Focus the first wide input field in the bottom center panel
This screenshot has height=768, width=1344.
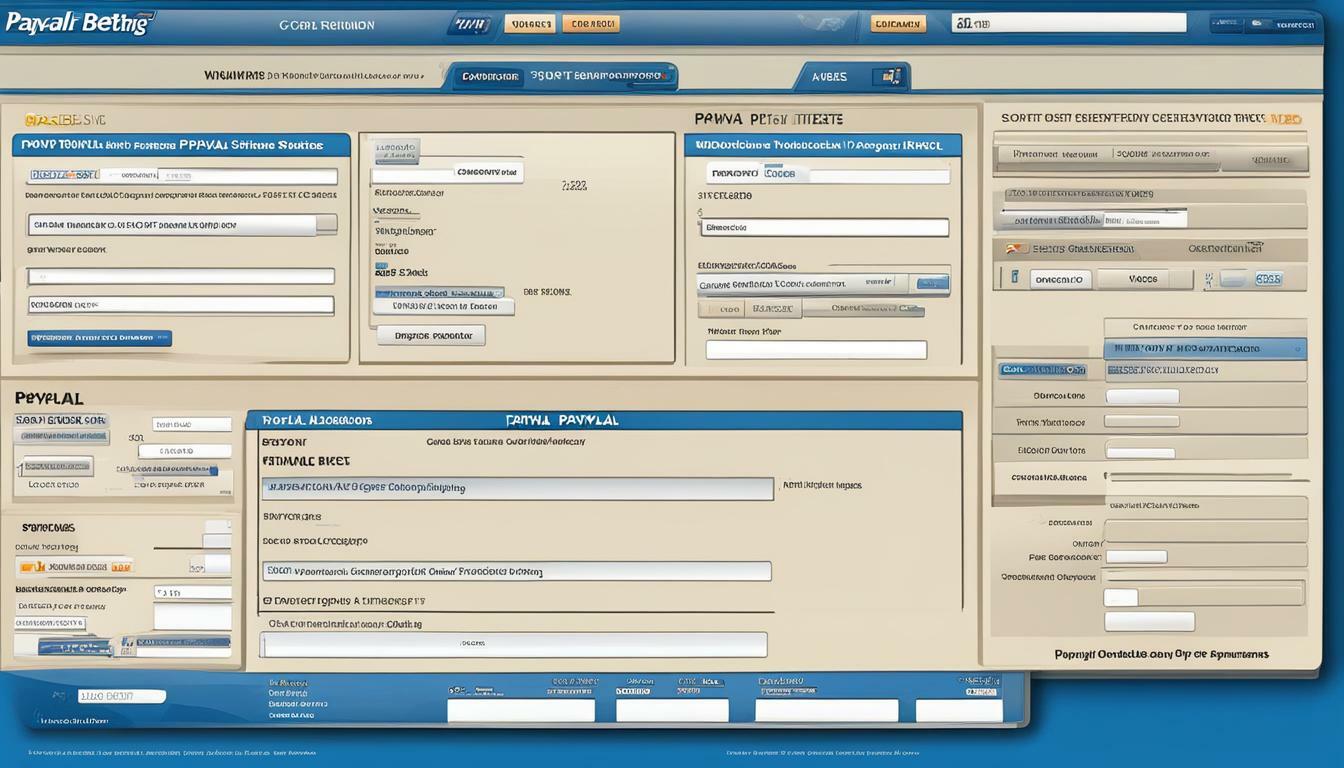(x=518, y=489)
